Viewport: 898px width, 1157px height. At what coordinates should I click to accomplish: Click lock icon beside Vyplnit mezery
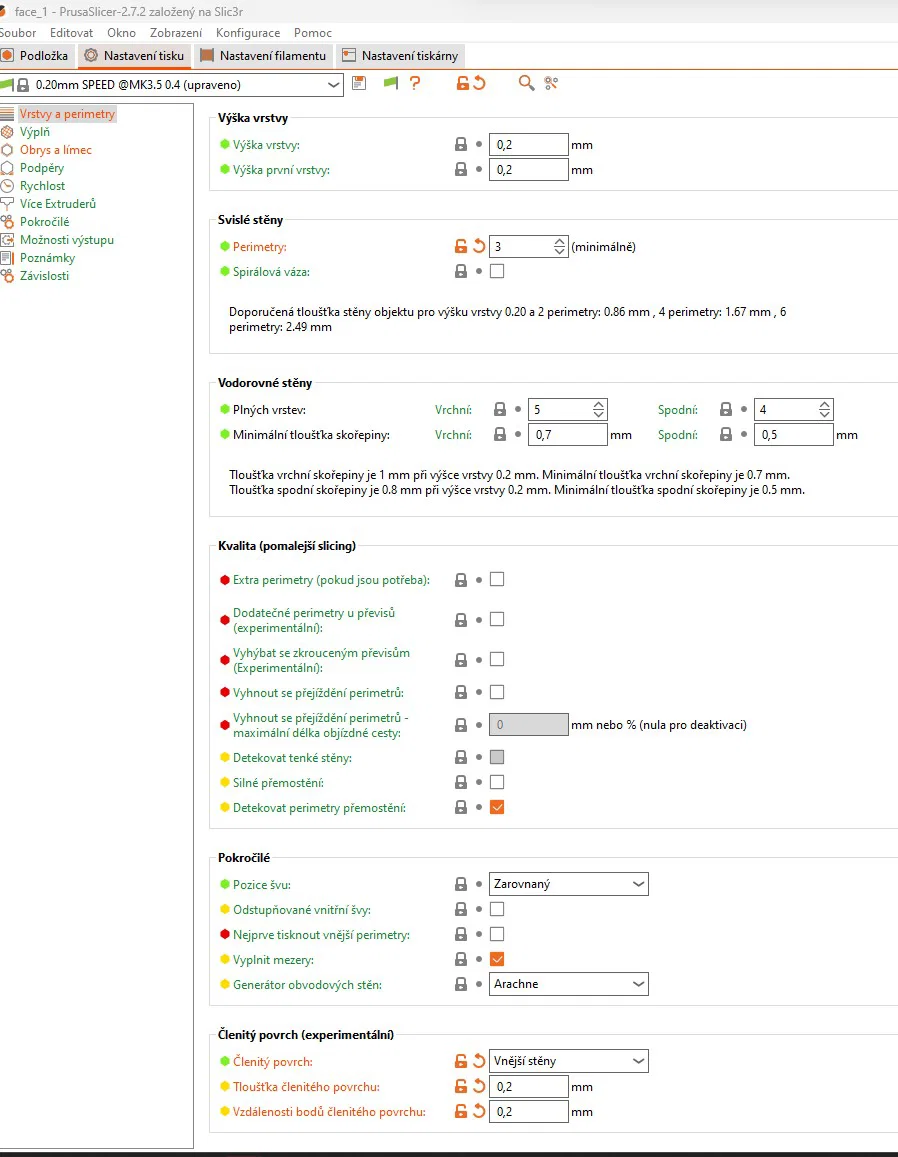[461, 960]
